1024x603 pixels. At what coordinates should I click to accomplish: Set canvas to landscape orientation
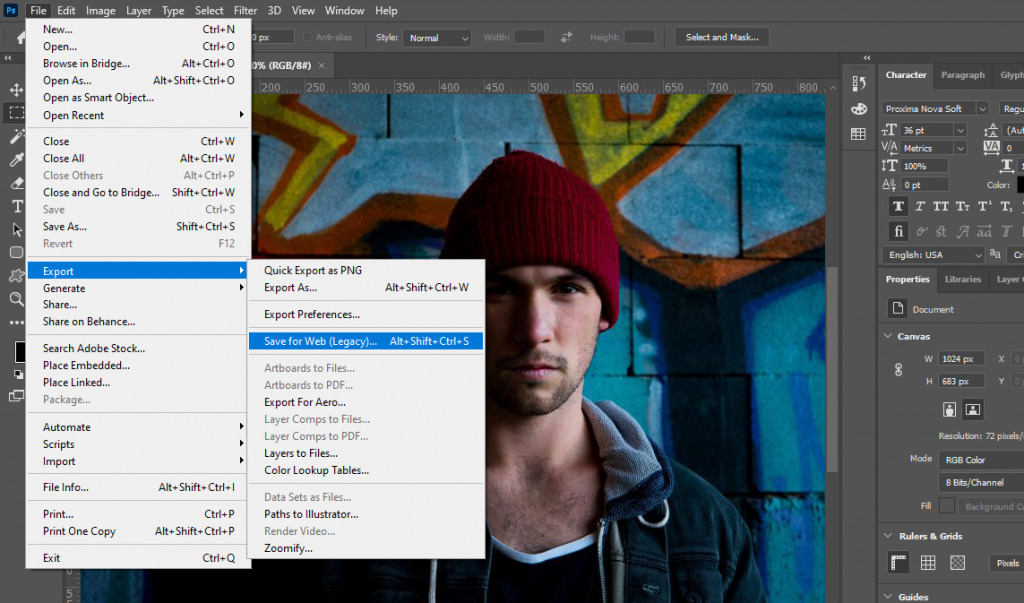pyautogui.click(x=972, y=410)
